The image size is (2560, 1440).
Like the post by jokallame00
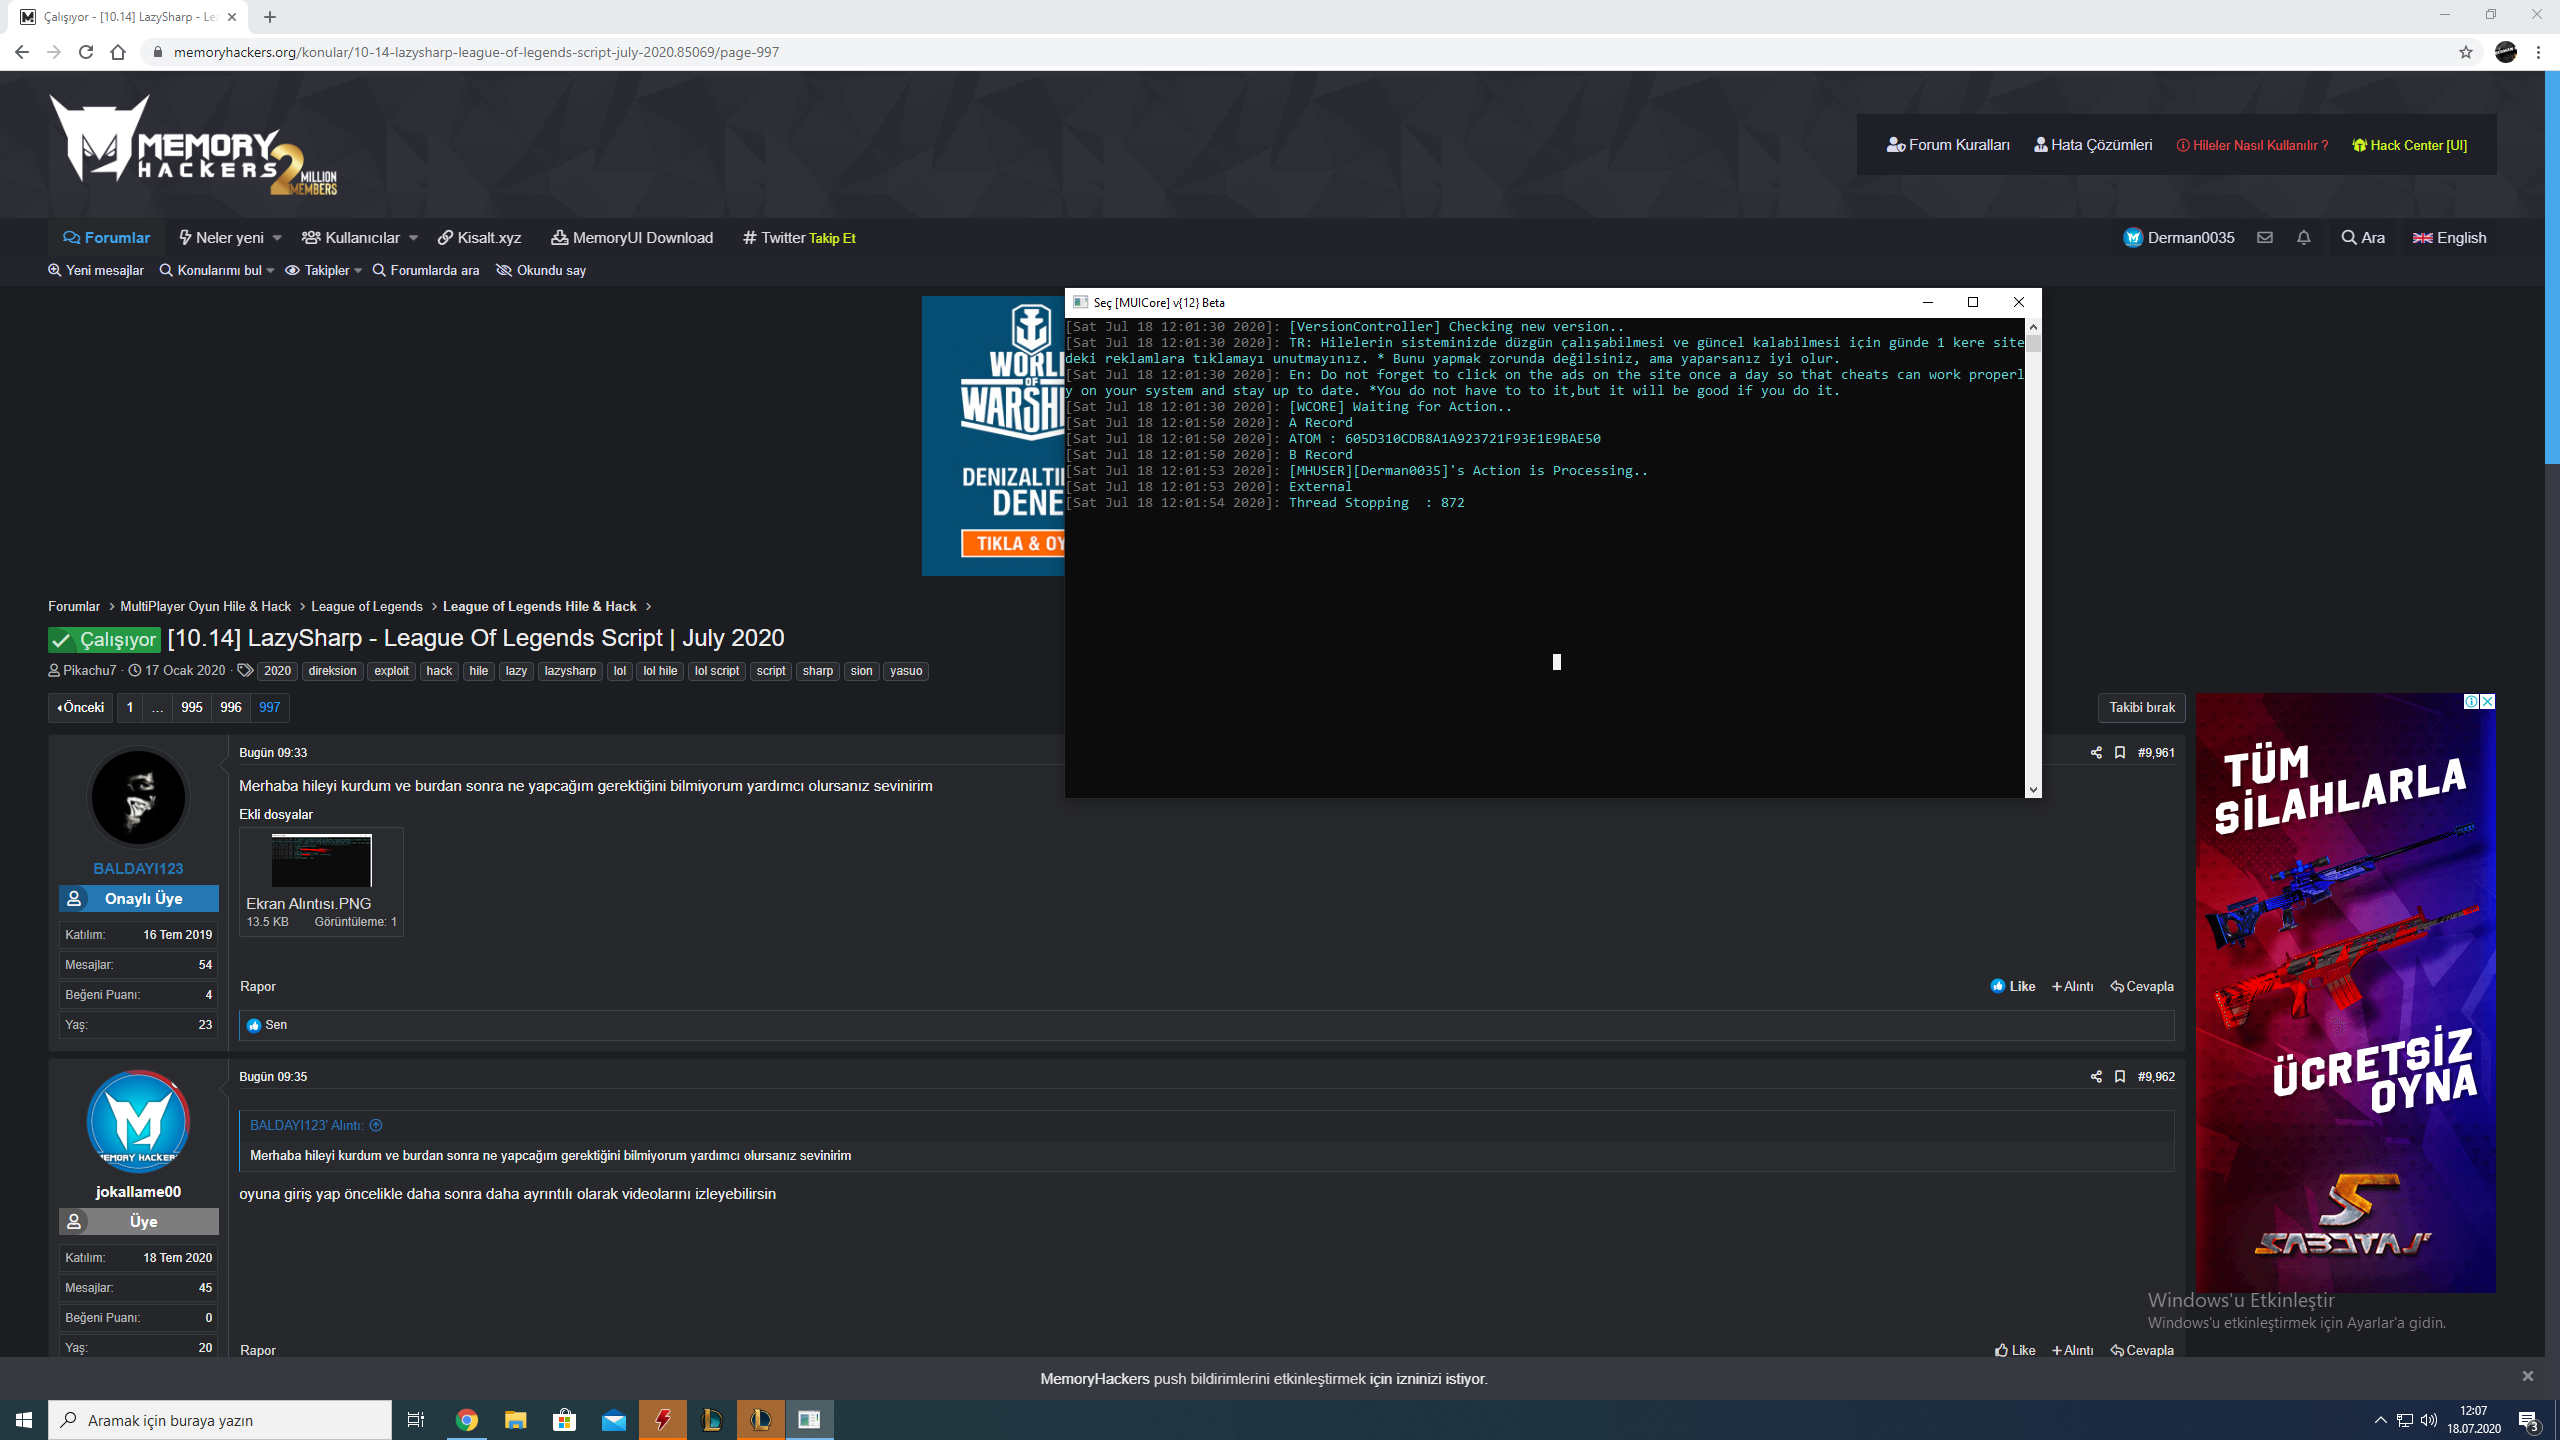[x=2015, y=1350]
